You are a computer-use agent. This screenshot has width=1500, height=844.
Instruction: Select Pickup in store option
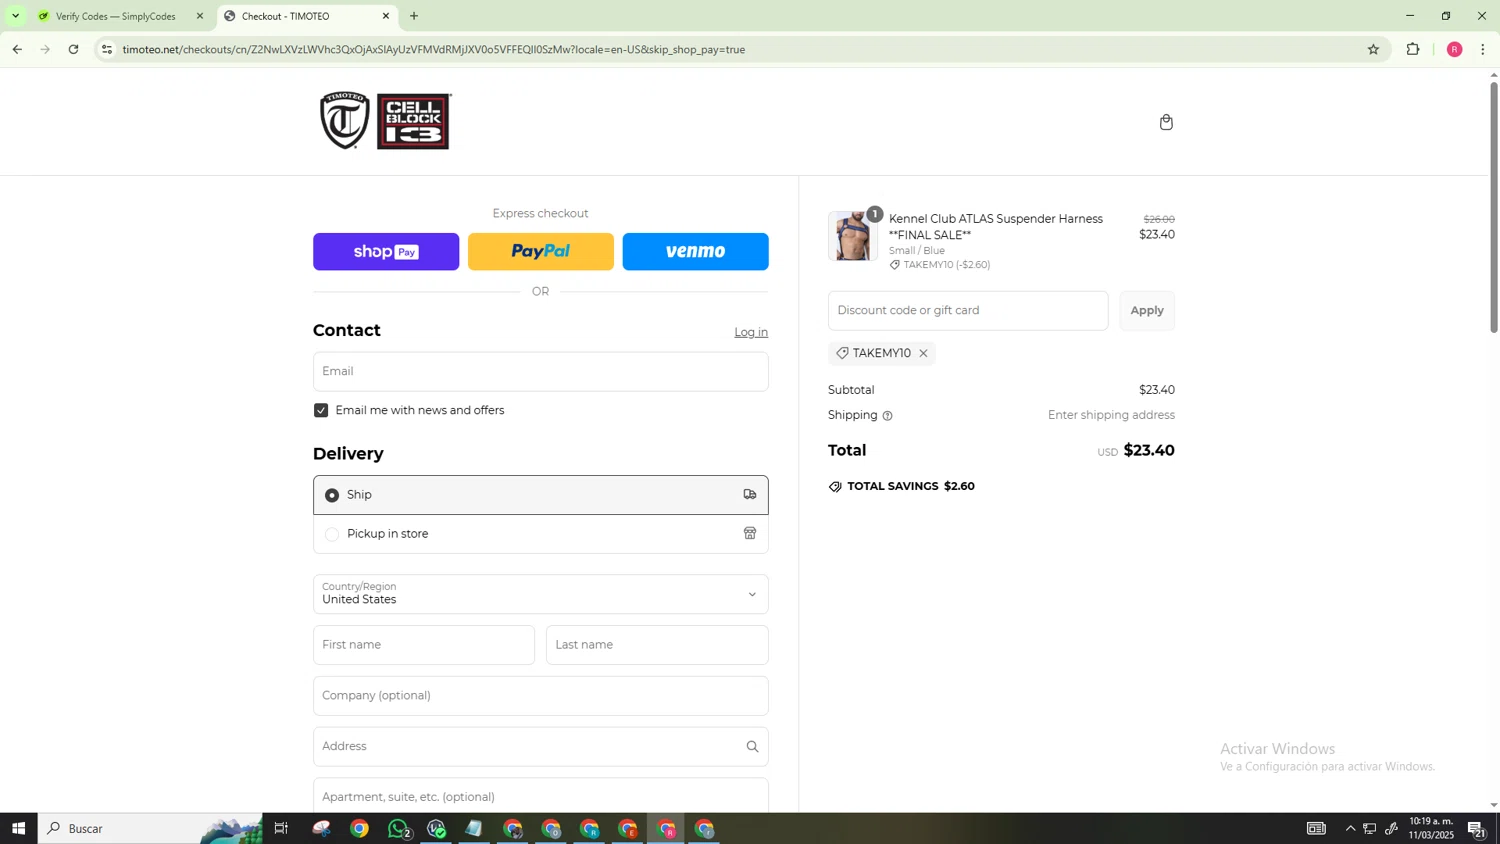pos(540,534)
